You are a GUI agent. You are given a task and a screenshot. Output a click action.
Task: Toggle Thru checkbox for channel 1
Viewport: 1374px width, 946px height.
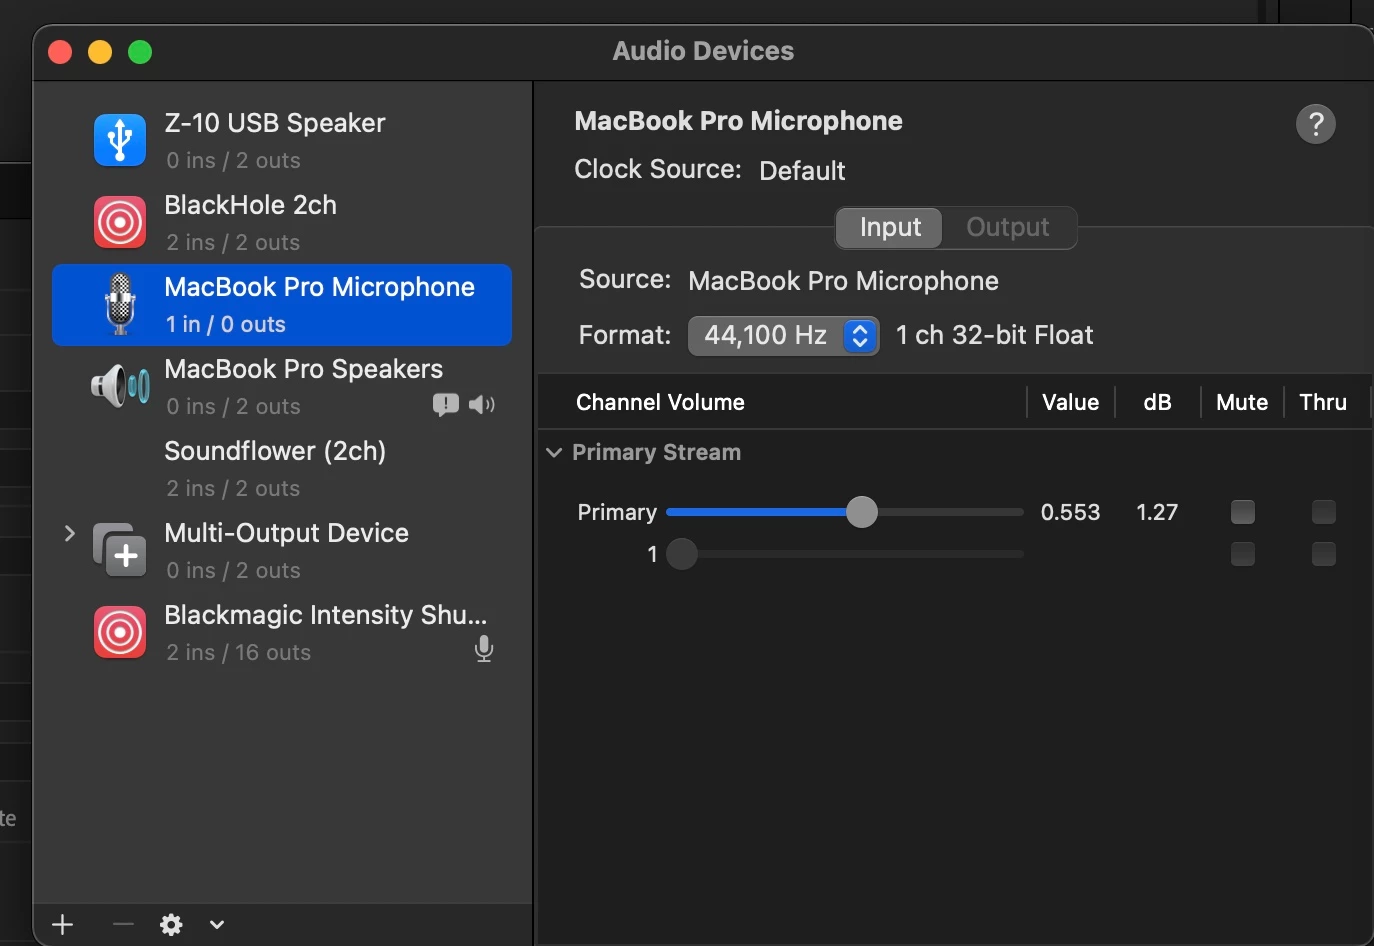(x=1324, y=554)
